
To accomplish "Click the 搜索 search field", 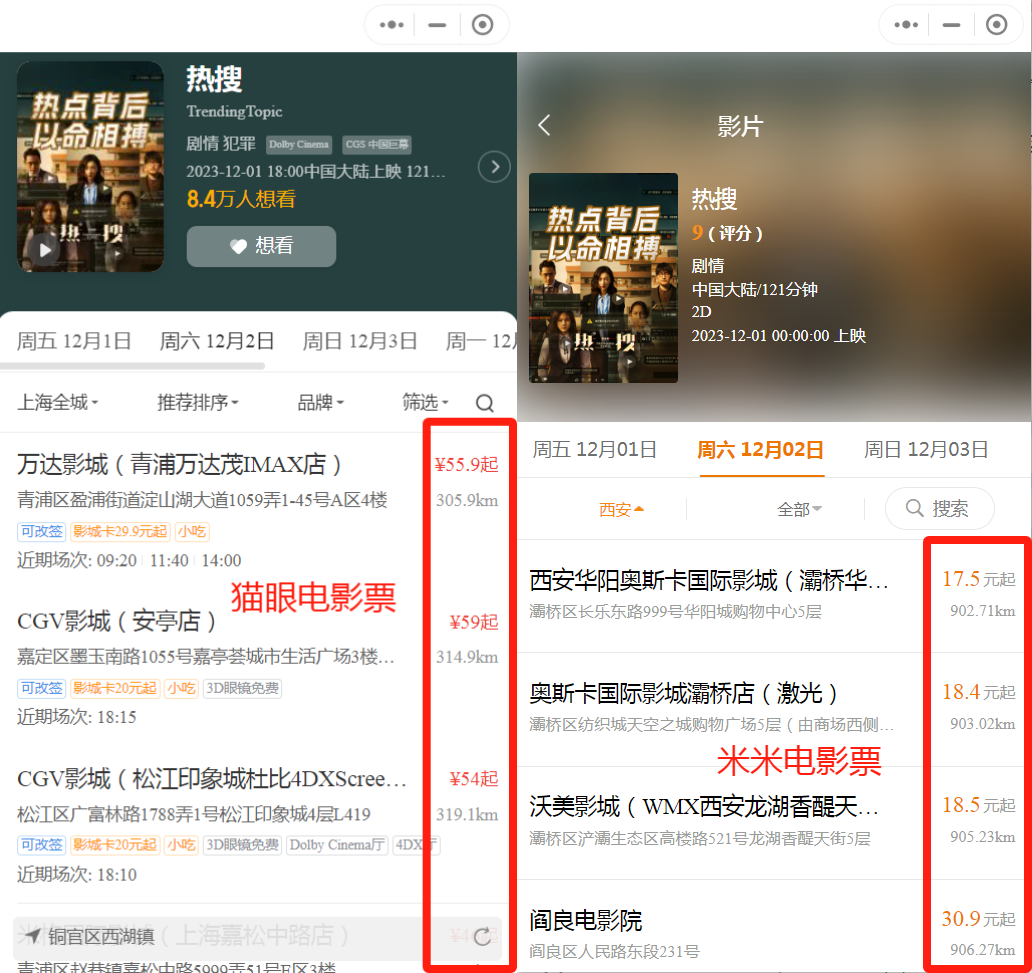I will tap(939, 508).
